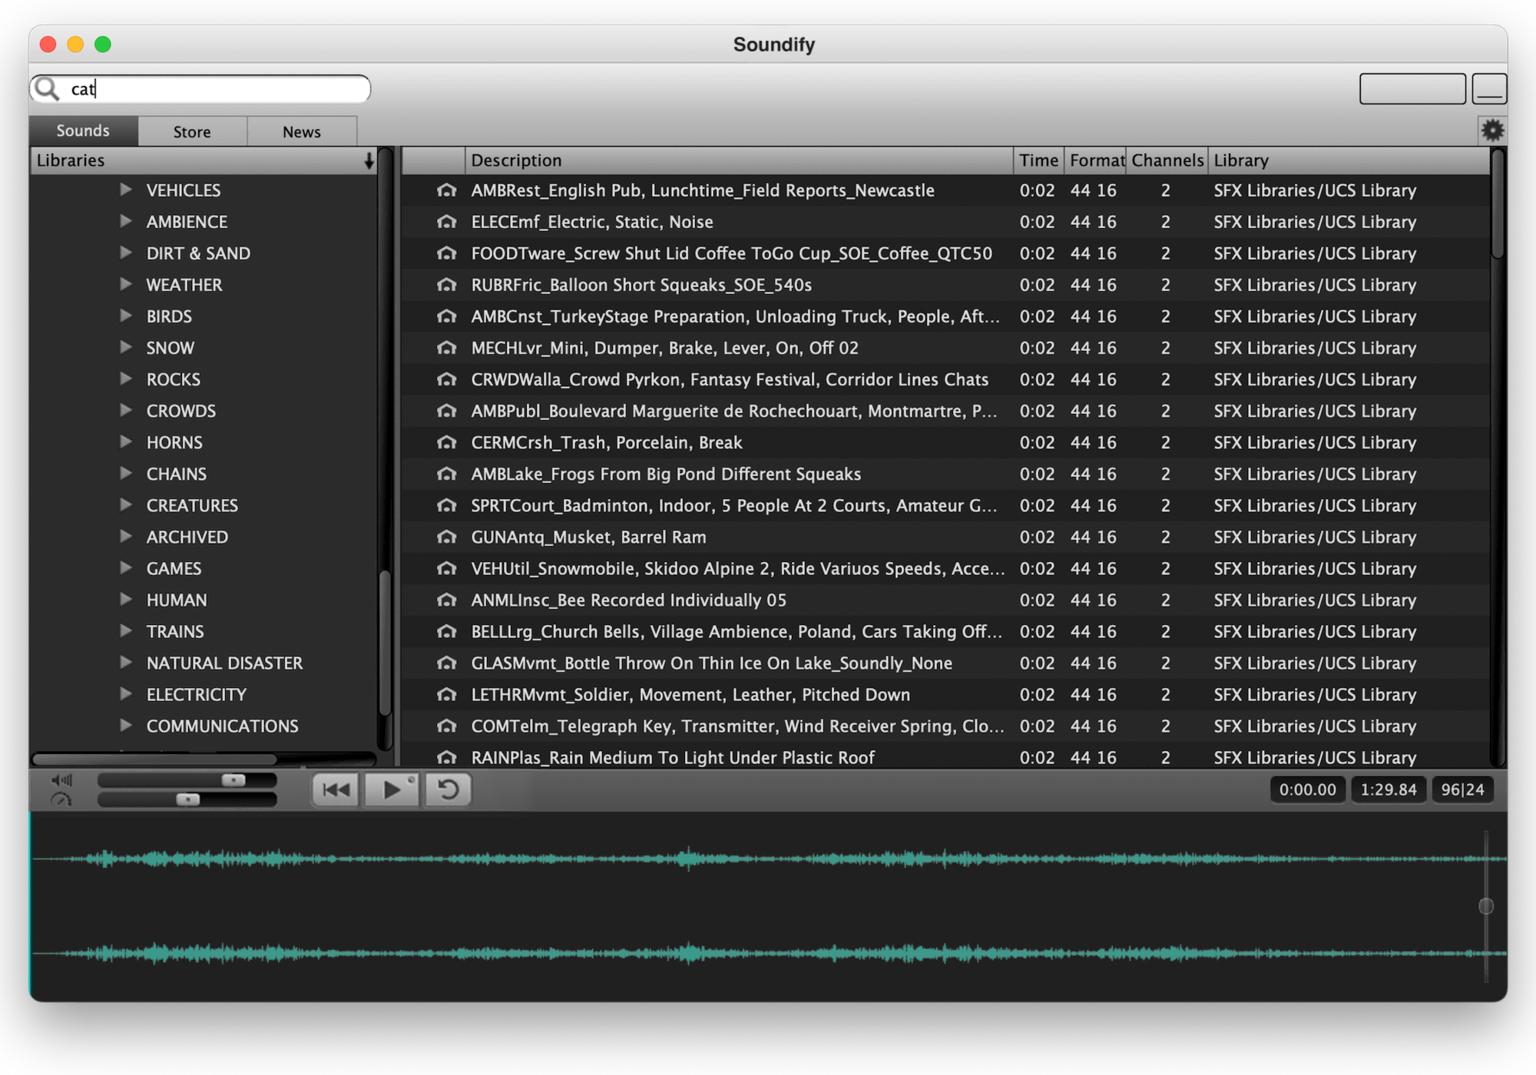Select the ELECTRICITY library item
Screen dimensions: 1536x1075
(x=196, y=694)
